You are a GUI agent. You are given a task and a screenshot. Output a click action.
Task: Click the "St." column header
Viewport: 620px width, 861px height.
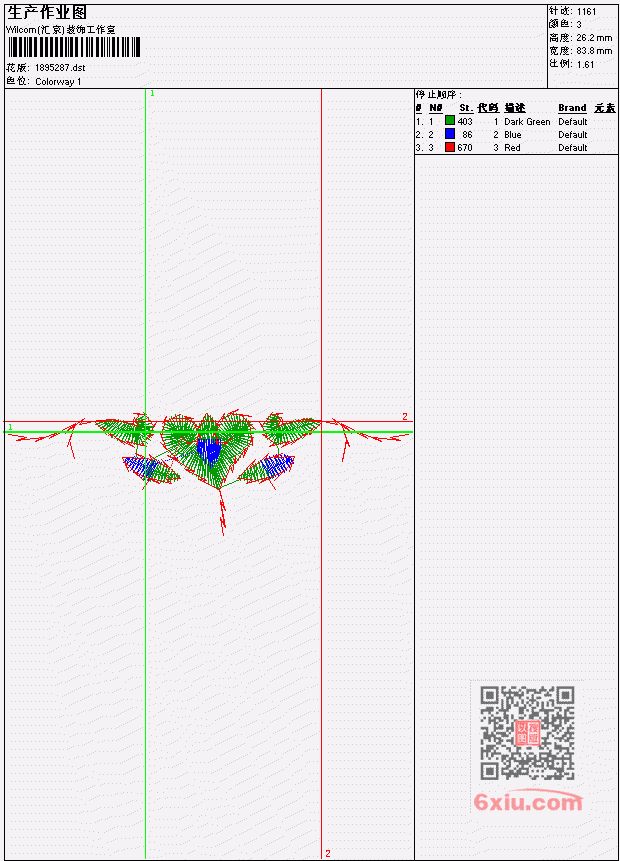465,108
